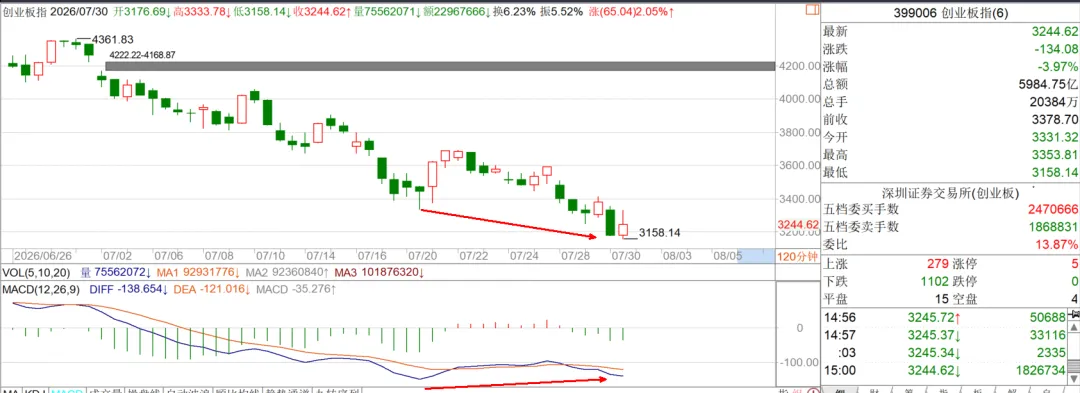Click the orange panel layout icon above price axis
This screenshot has height=393, width=1080.
(x=812, y=10)
